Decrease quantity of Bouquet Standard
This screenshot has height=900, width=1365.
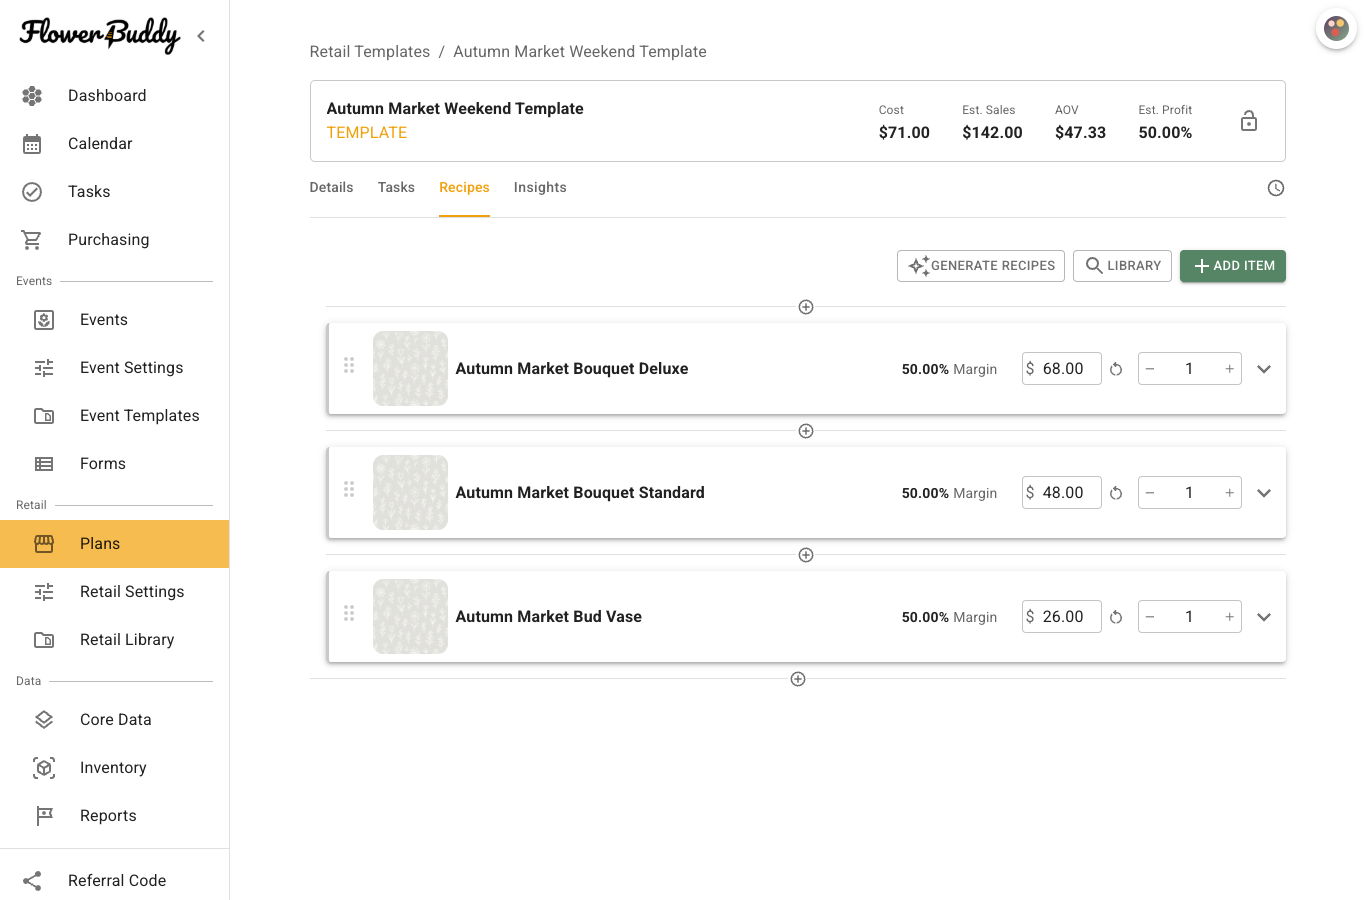1151,493
